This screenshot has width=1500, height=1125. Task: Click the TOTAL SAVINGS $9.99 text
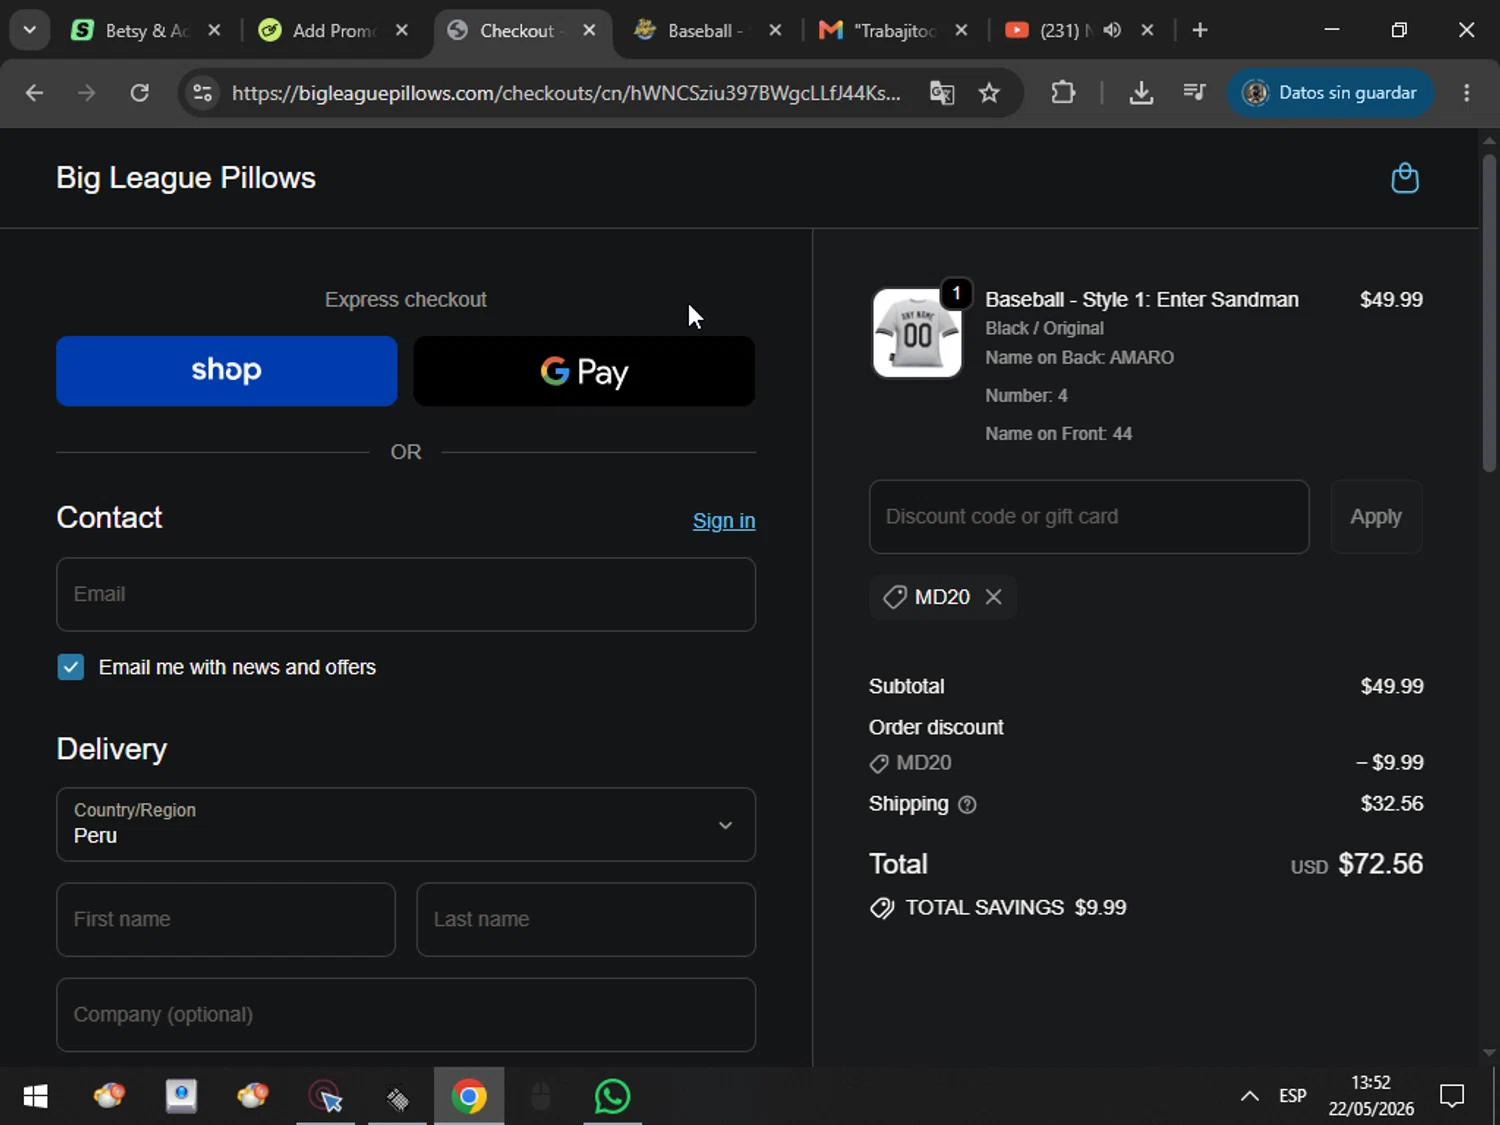tap(1015, 908)
